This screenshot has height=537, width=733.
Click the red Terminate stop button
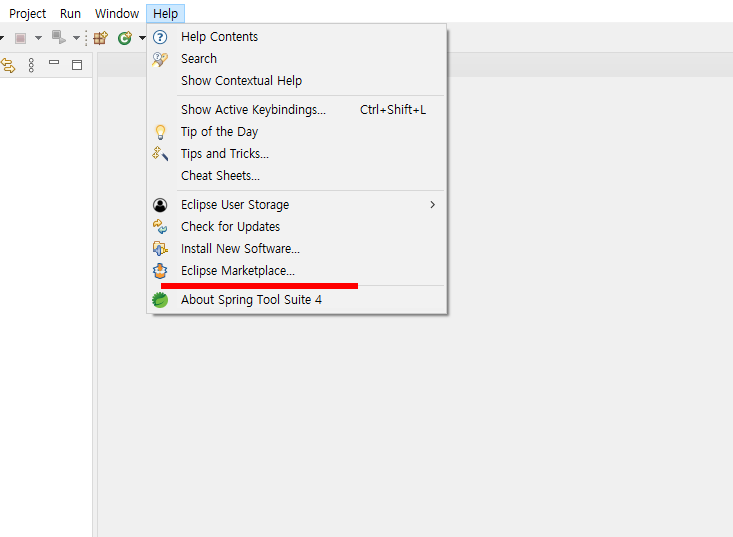(20, 38)
